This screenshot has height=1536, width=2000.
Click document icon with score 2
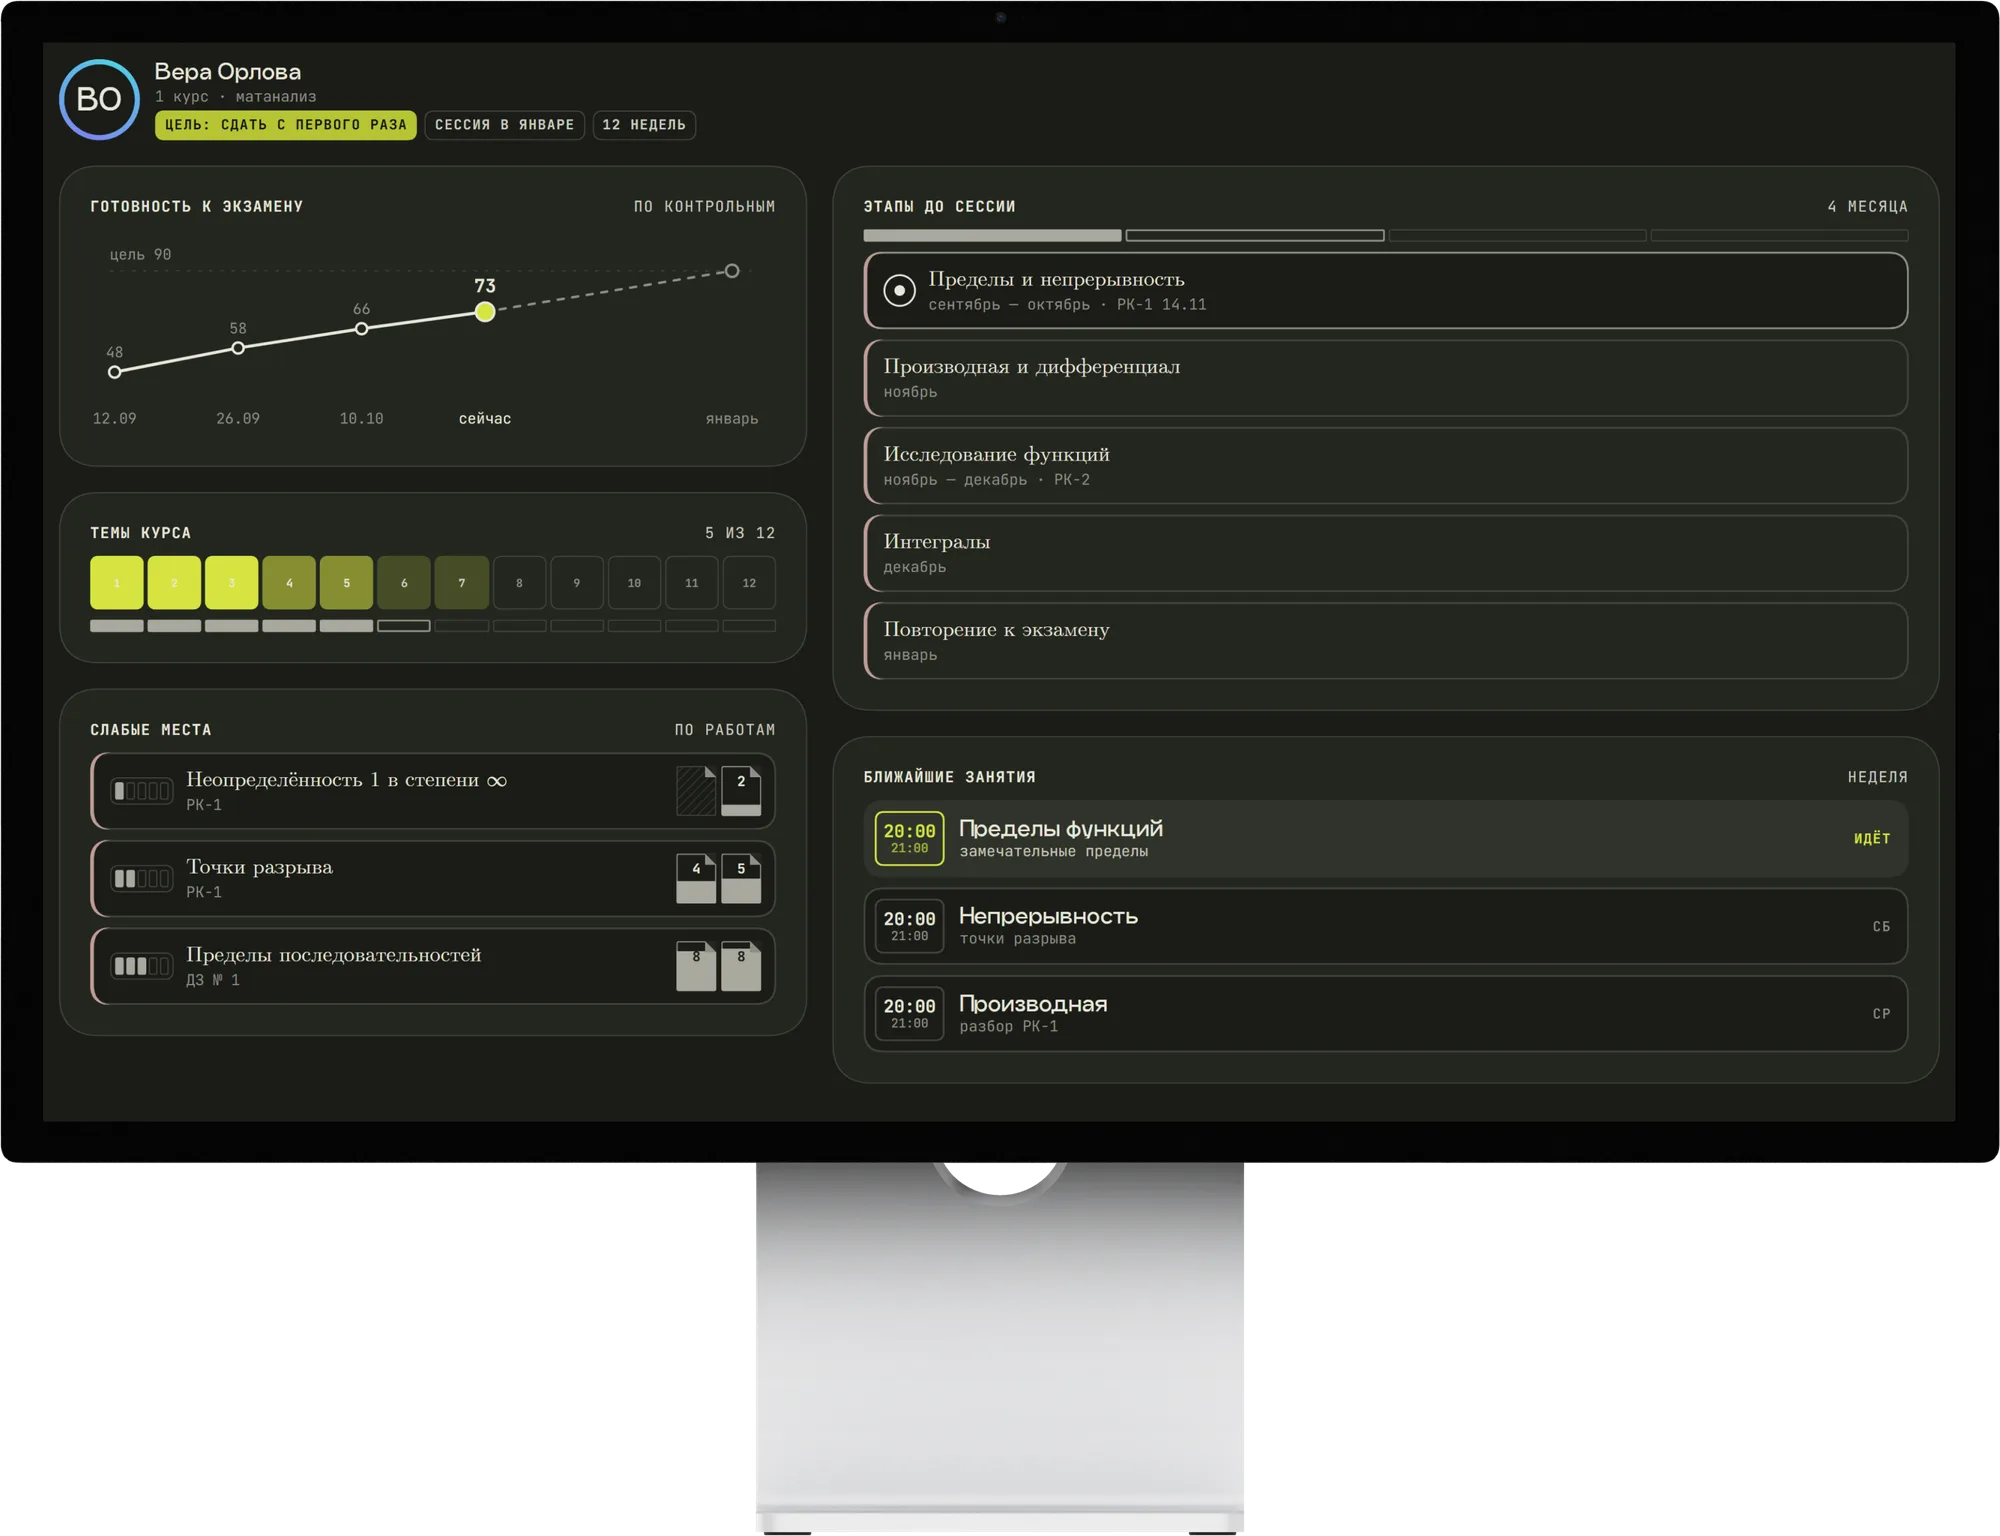pos(741,791)
